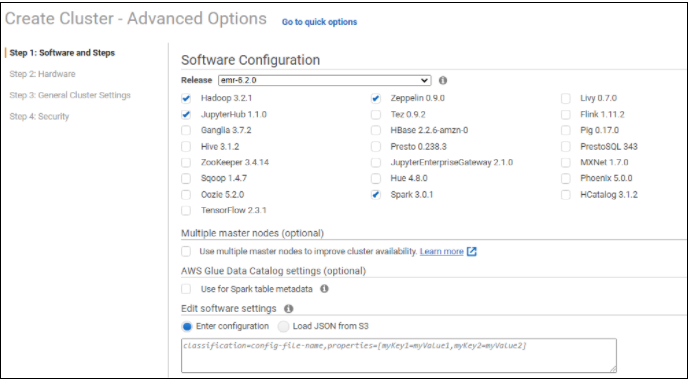The image size is (691, 380).
Task: Grab the configuration box resize handle
Action: (x=613, y=369)
